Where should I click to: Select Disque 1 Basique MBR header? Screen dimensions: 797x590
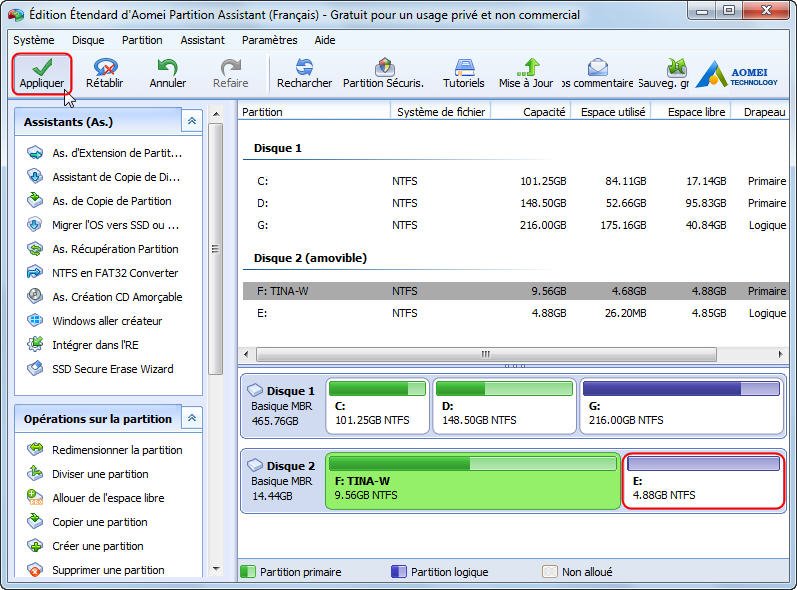(282, 406)
